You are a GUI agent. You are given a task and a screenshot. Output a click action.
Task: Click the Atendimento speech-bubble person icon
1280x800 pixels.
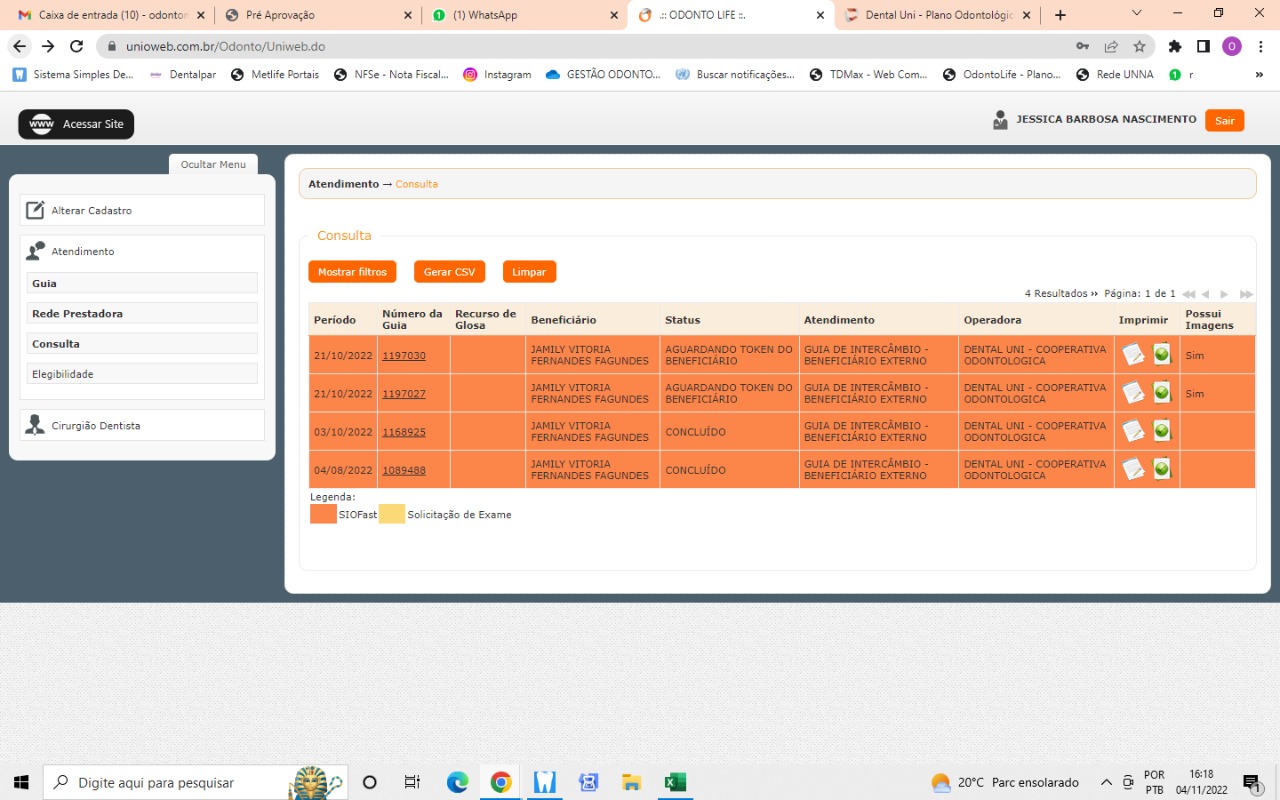35,251
